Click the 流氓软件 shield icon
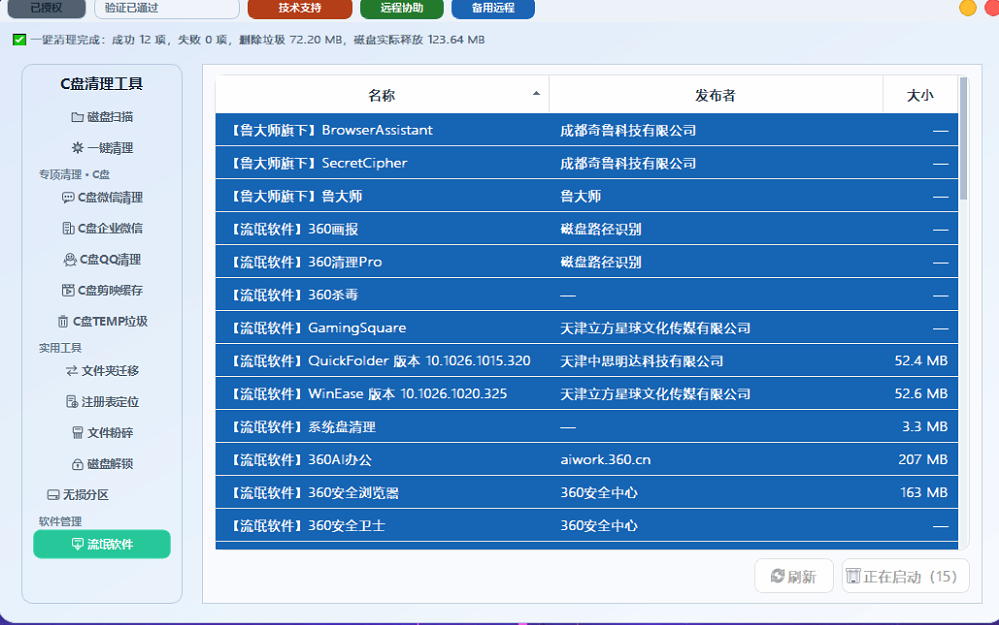Screen dimensions: 999x625 pos(77,544)
